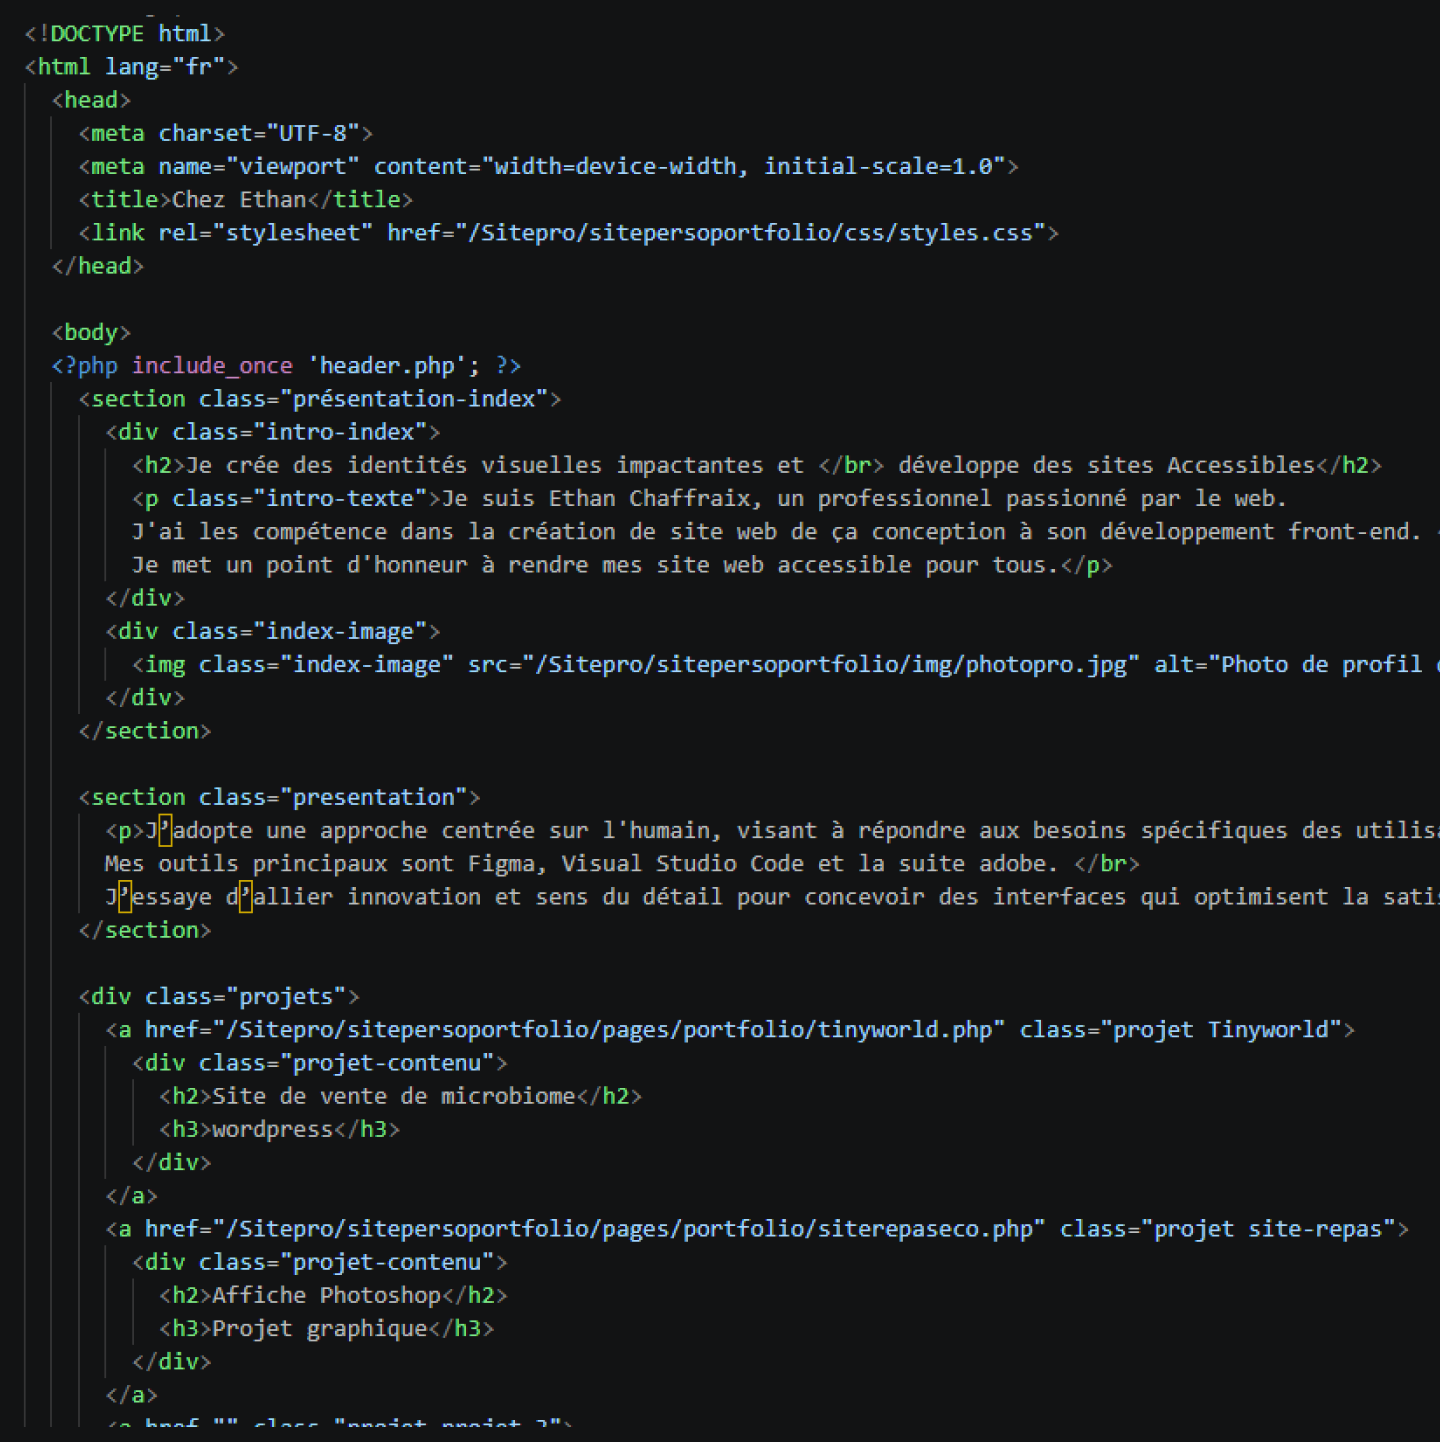1440x1442 pixels.
Task: Click the alt="Photo de profil" attribute
Action: 1296,664
